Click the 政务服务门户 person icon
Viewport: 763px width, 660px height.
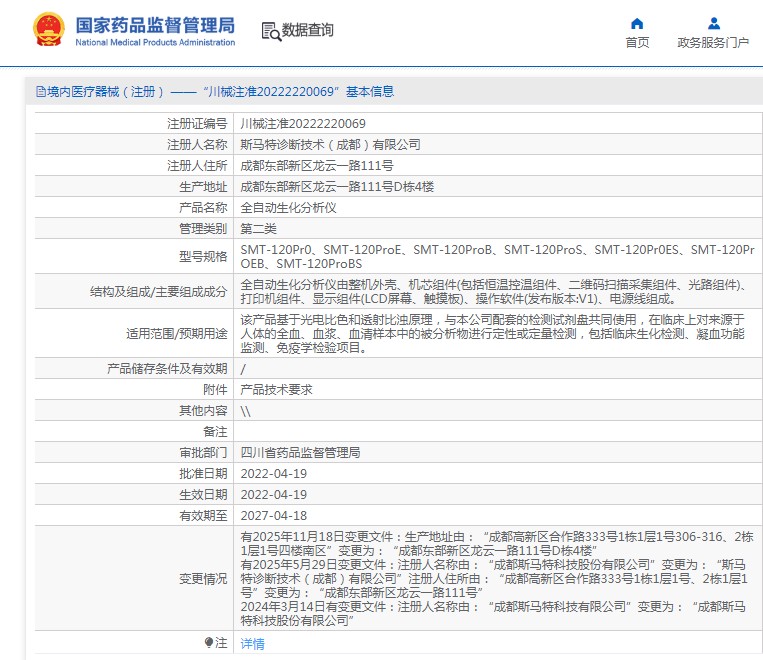[713, 23]
